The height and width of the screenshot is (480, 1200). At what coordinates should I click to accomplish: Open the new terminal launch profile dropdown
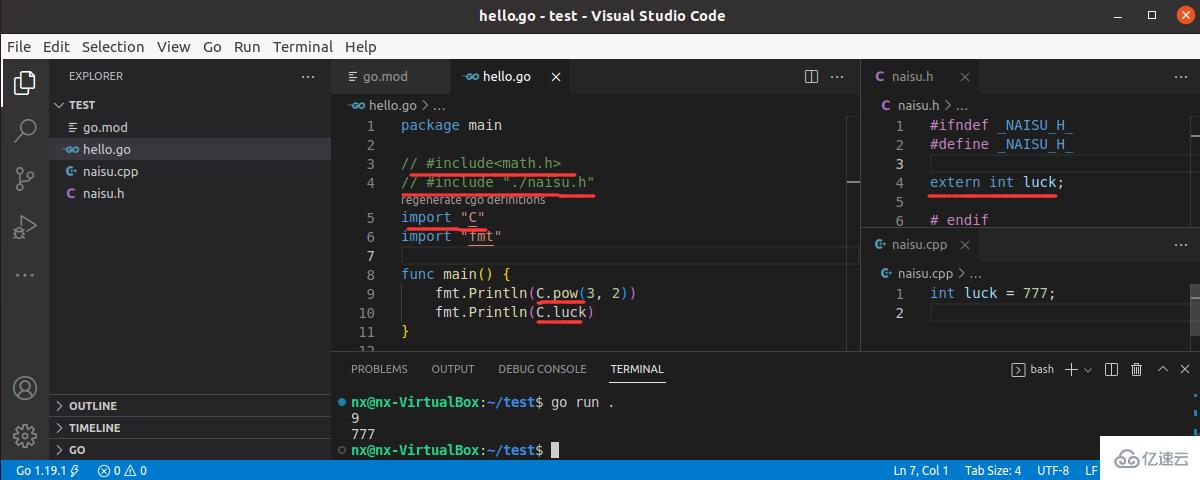point(1088,370)
